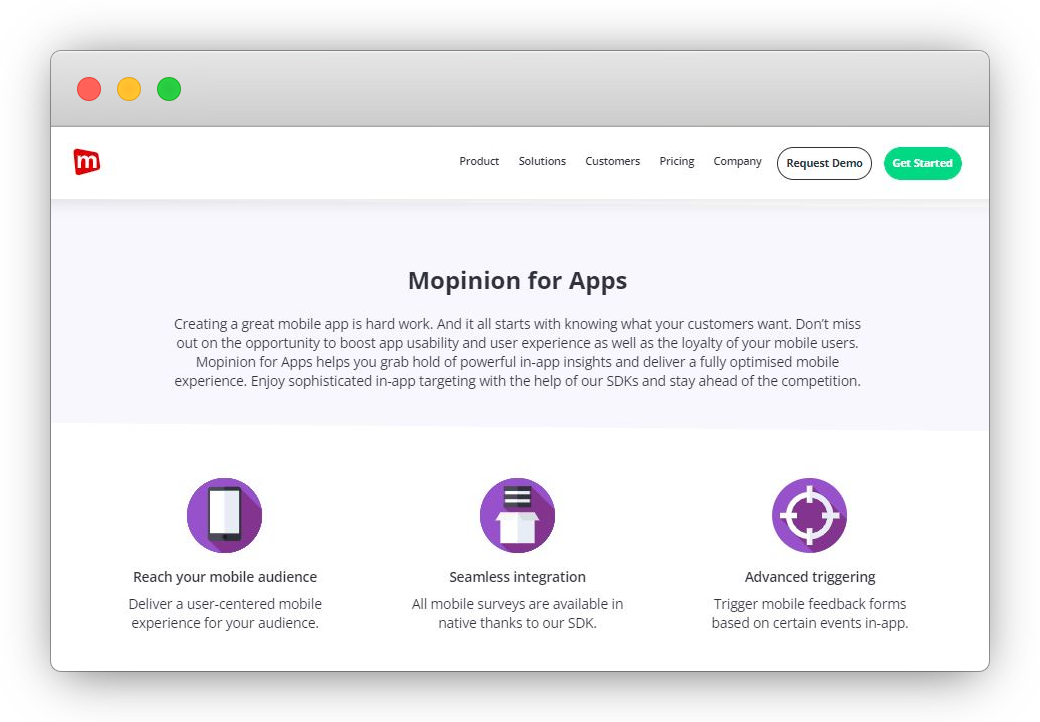The width and height of the screenshot is (1040, 722).
Task: Click the Reach your mobile audience title
Action: (225, 577)
